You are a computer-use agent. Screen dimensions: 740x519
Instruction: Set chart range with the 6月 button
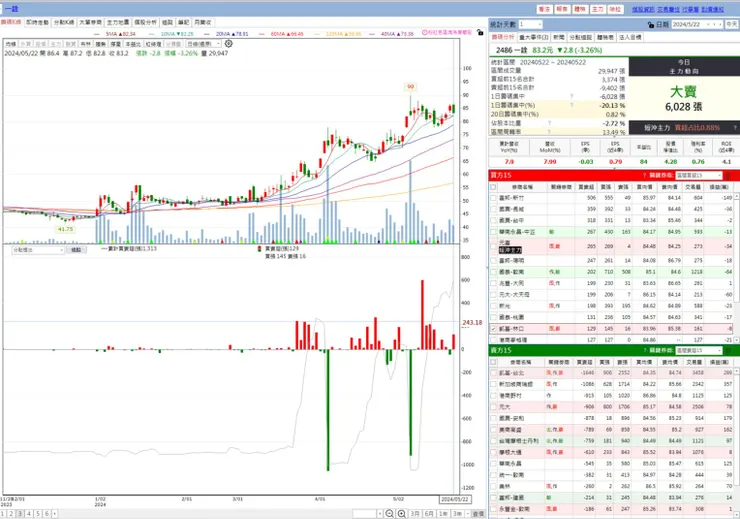429,513
